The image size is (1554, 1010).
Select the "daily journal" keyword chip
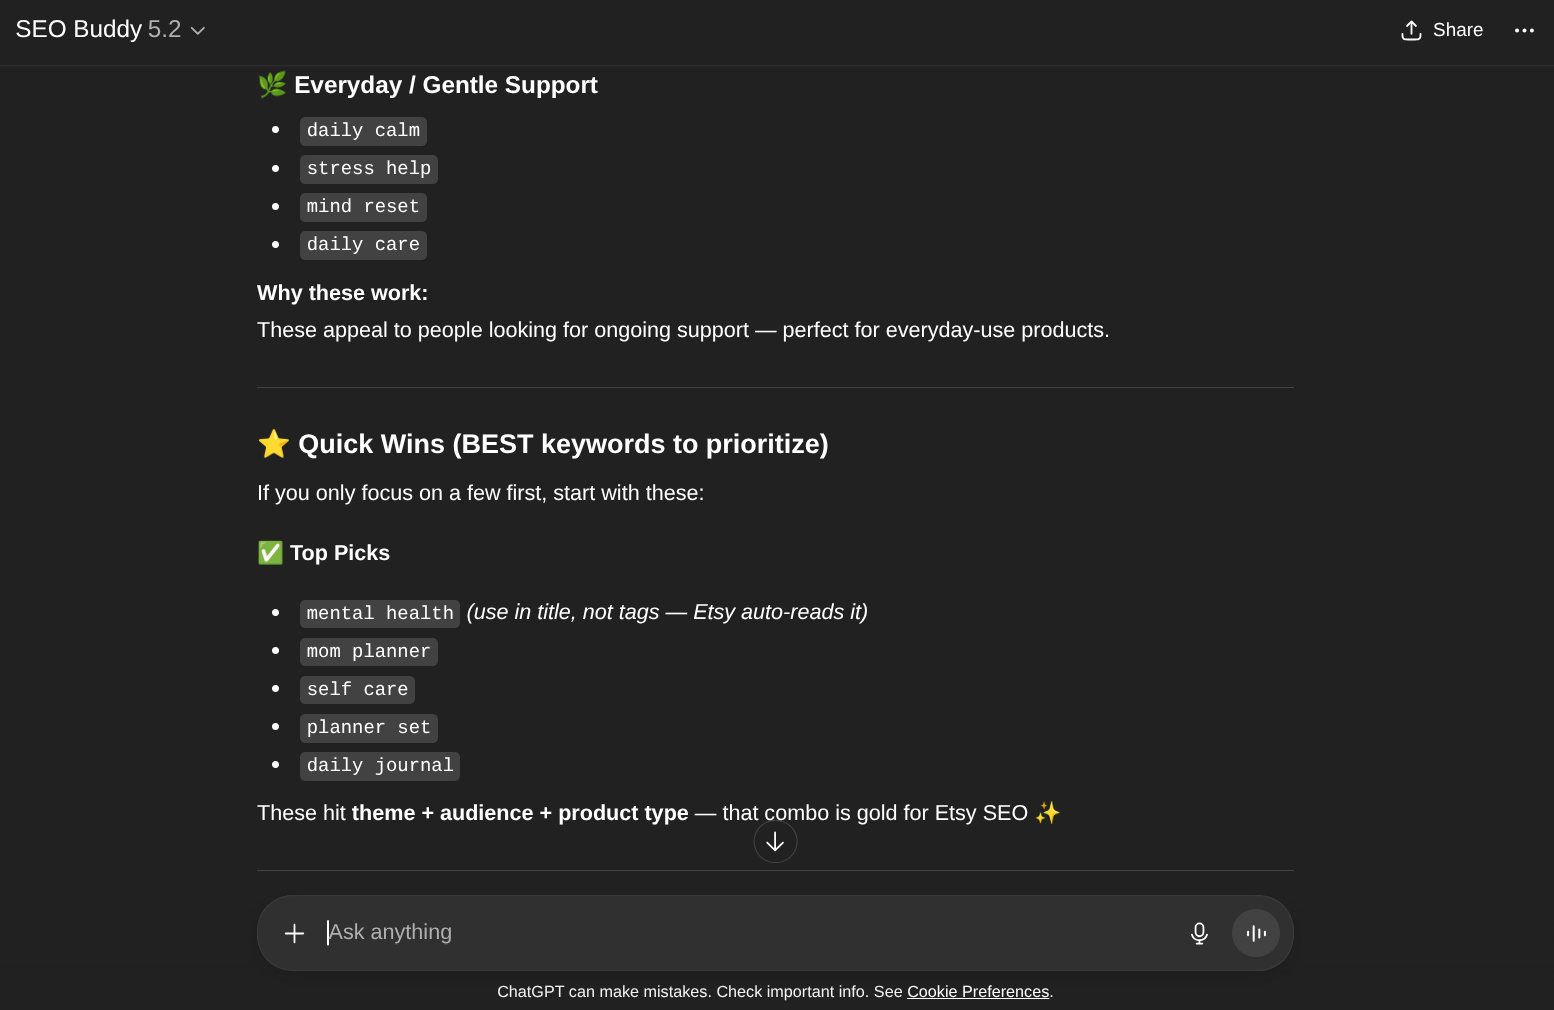[x=379, y=765]
